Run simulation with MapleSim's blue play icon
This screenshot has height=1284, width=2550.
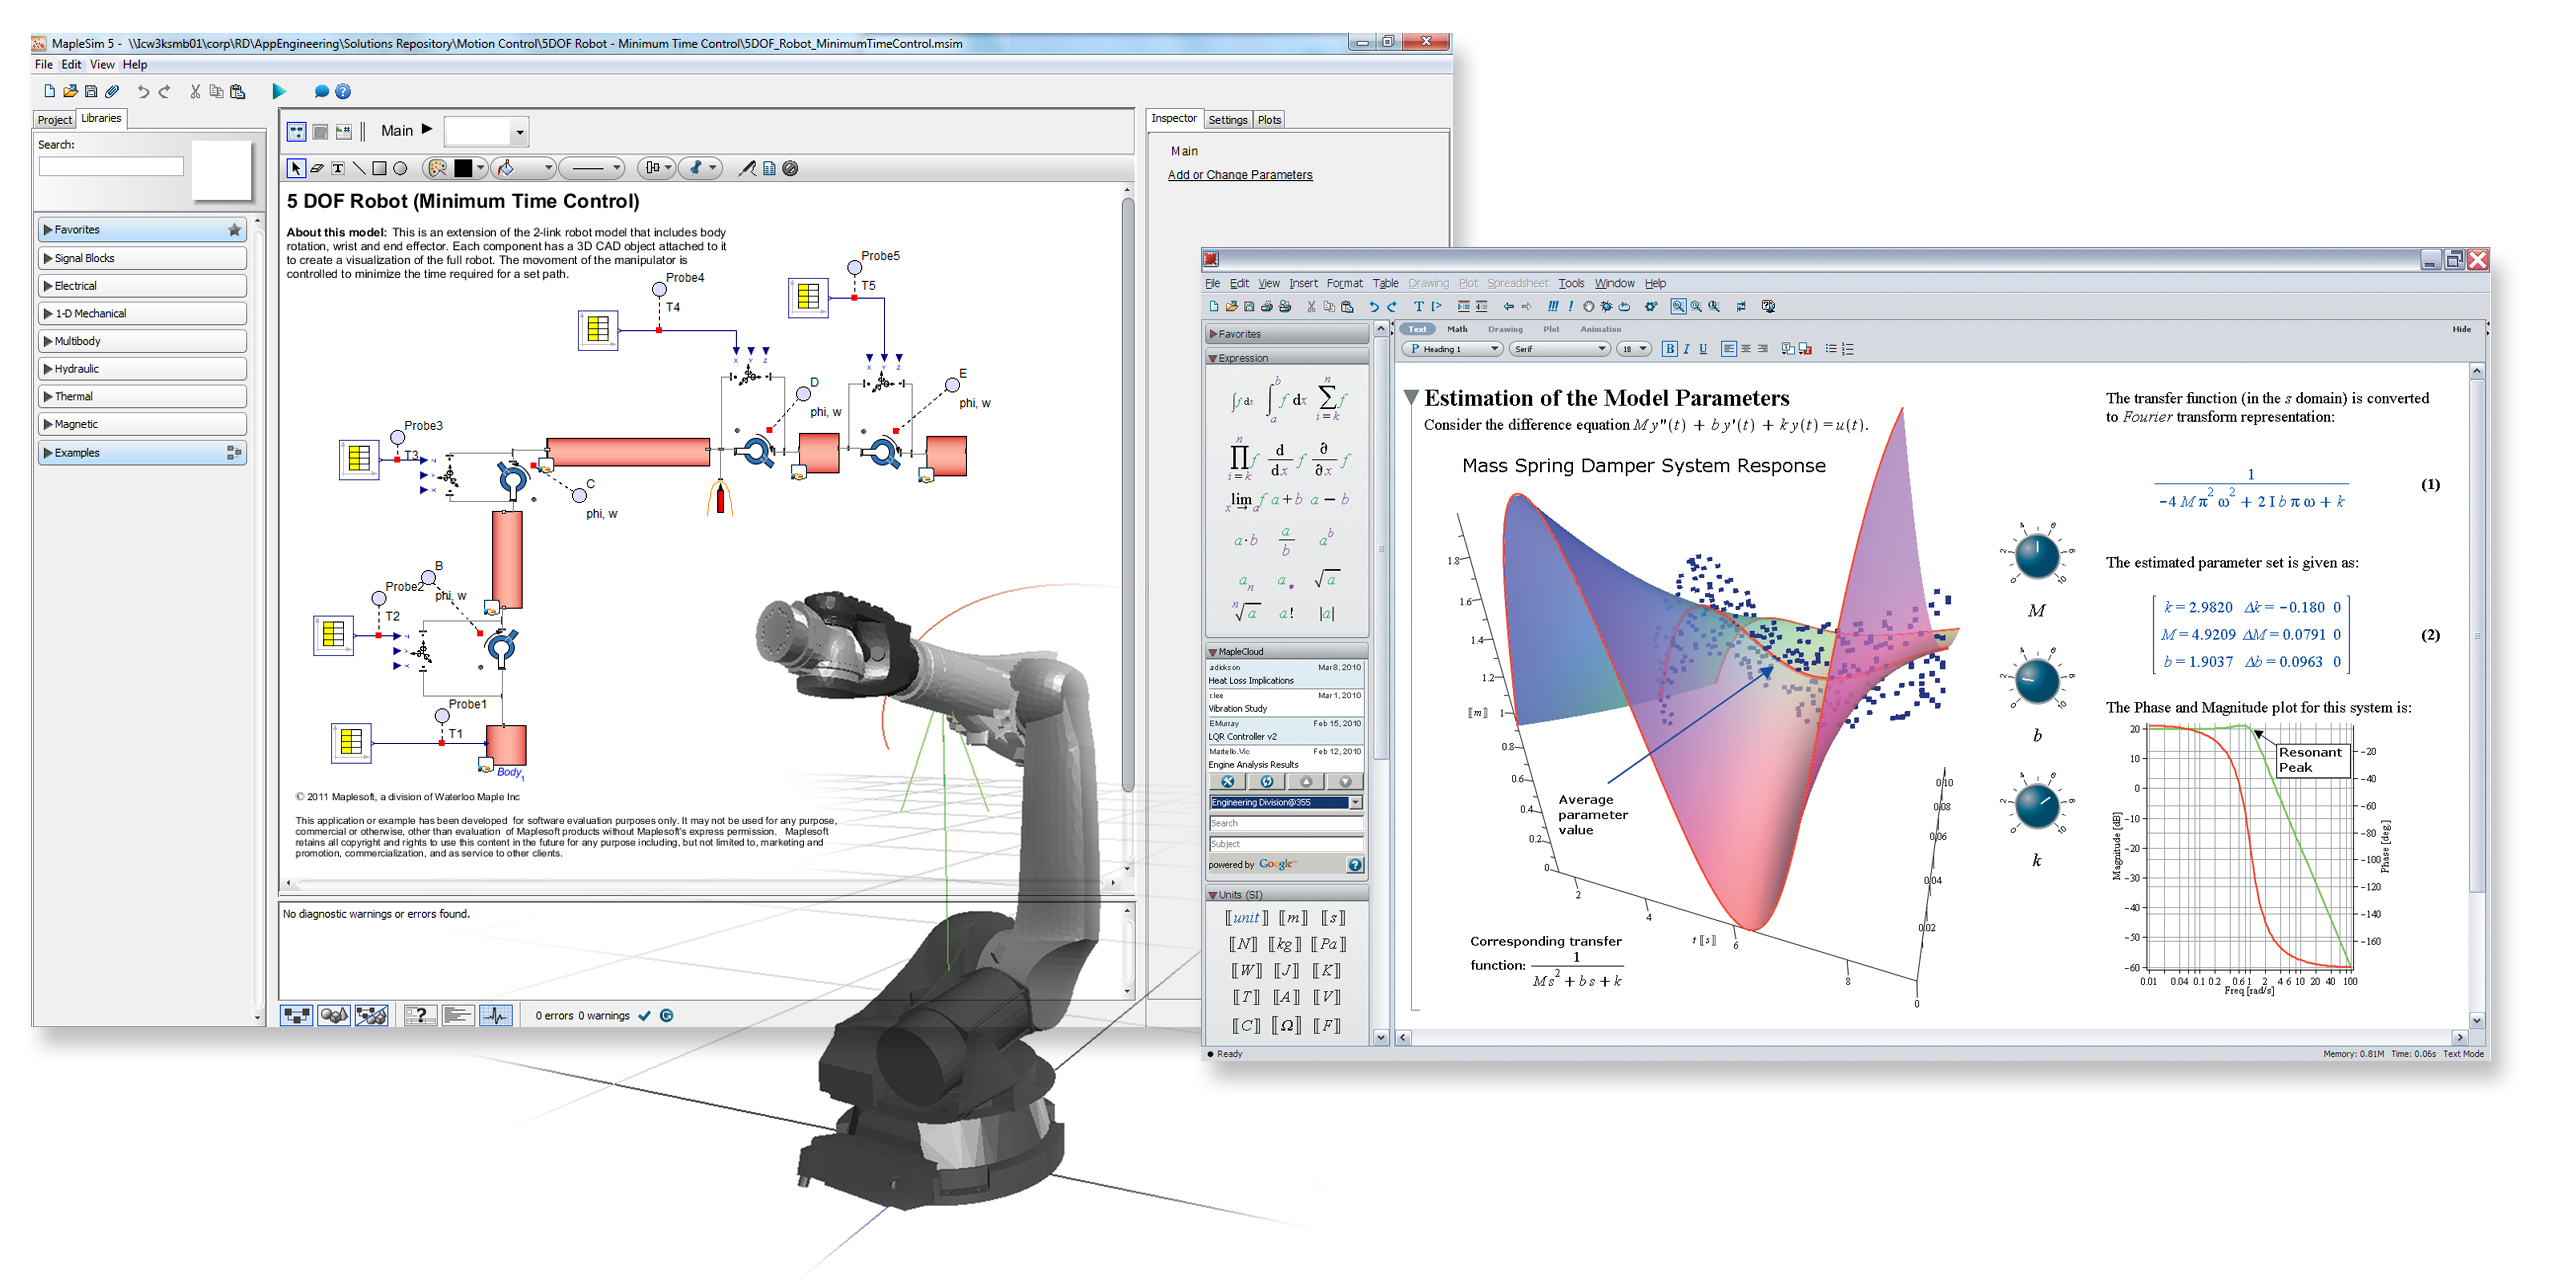[279, 91]
